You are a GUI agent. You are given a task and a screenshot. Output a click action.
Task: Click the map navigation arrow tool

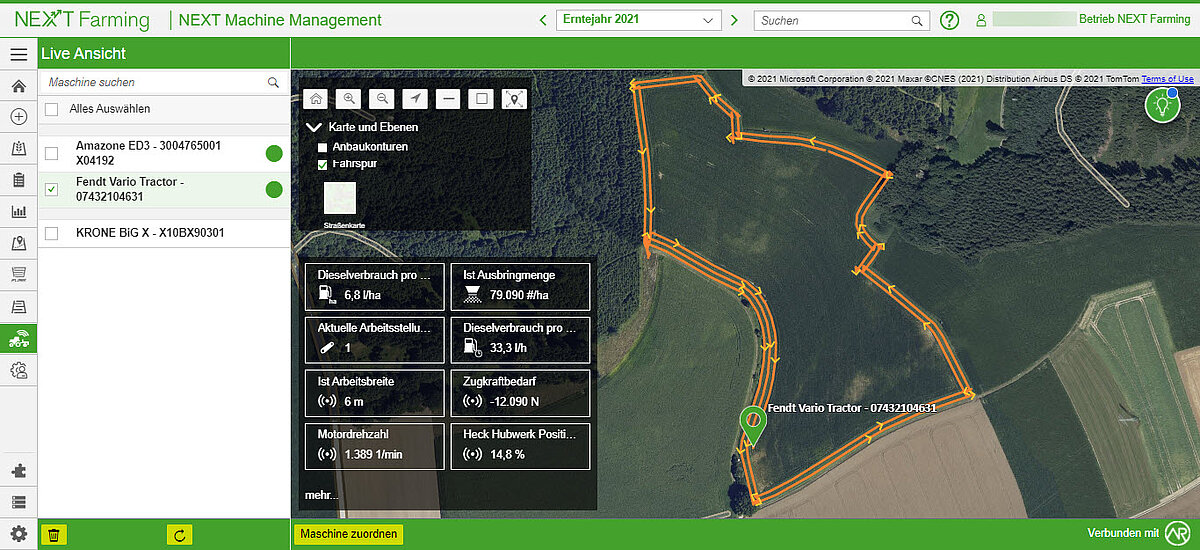coord(414,98)
